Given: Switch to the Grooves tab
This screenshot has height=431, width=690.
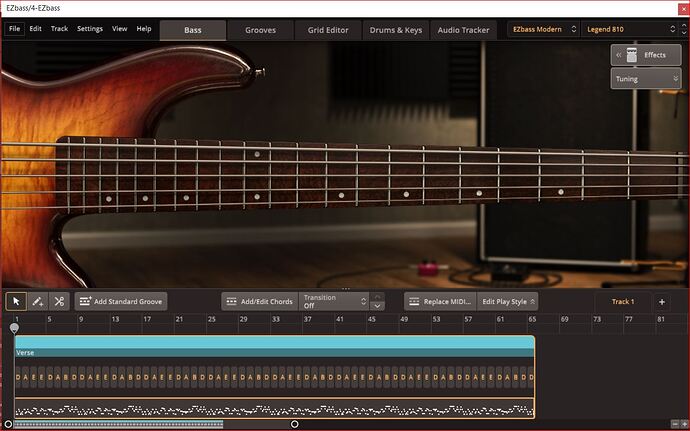Looking at the screenshot, I should (261, 30).
